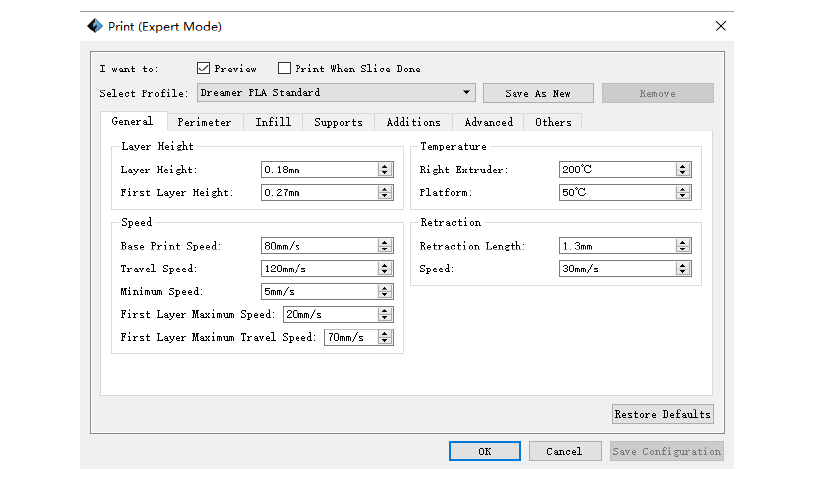Viewport: 814px width, 481px height.
Task: Confirm settings with the OK button
Action: pos(485,451)
